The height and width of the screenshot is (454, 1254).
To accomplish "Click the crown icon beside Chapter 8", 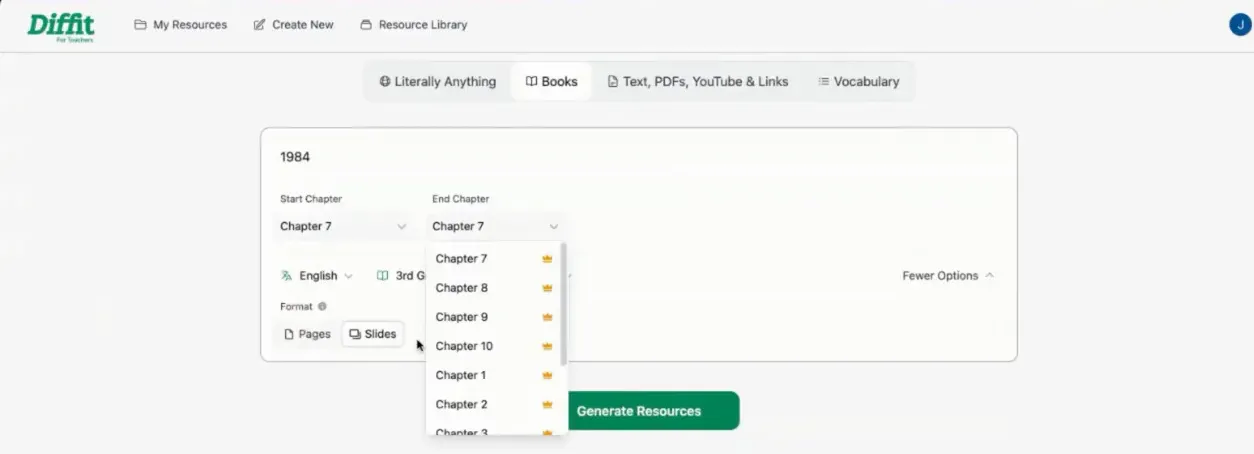I will [x=547, y=288].
